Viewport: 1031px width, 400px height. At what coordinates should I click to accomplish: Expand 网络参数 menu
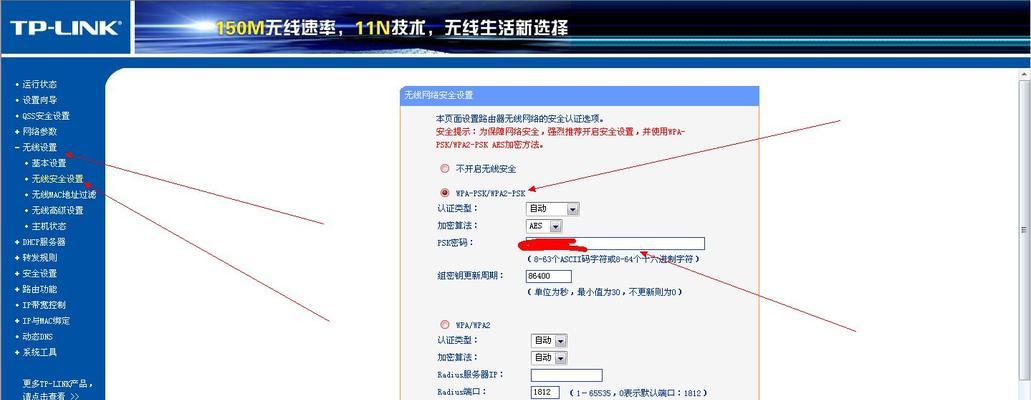[39, 132]
